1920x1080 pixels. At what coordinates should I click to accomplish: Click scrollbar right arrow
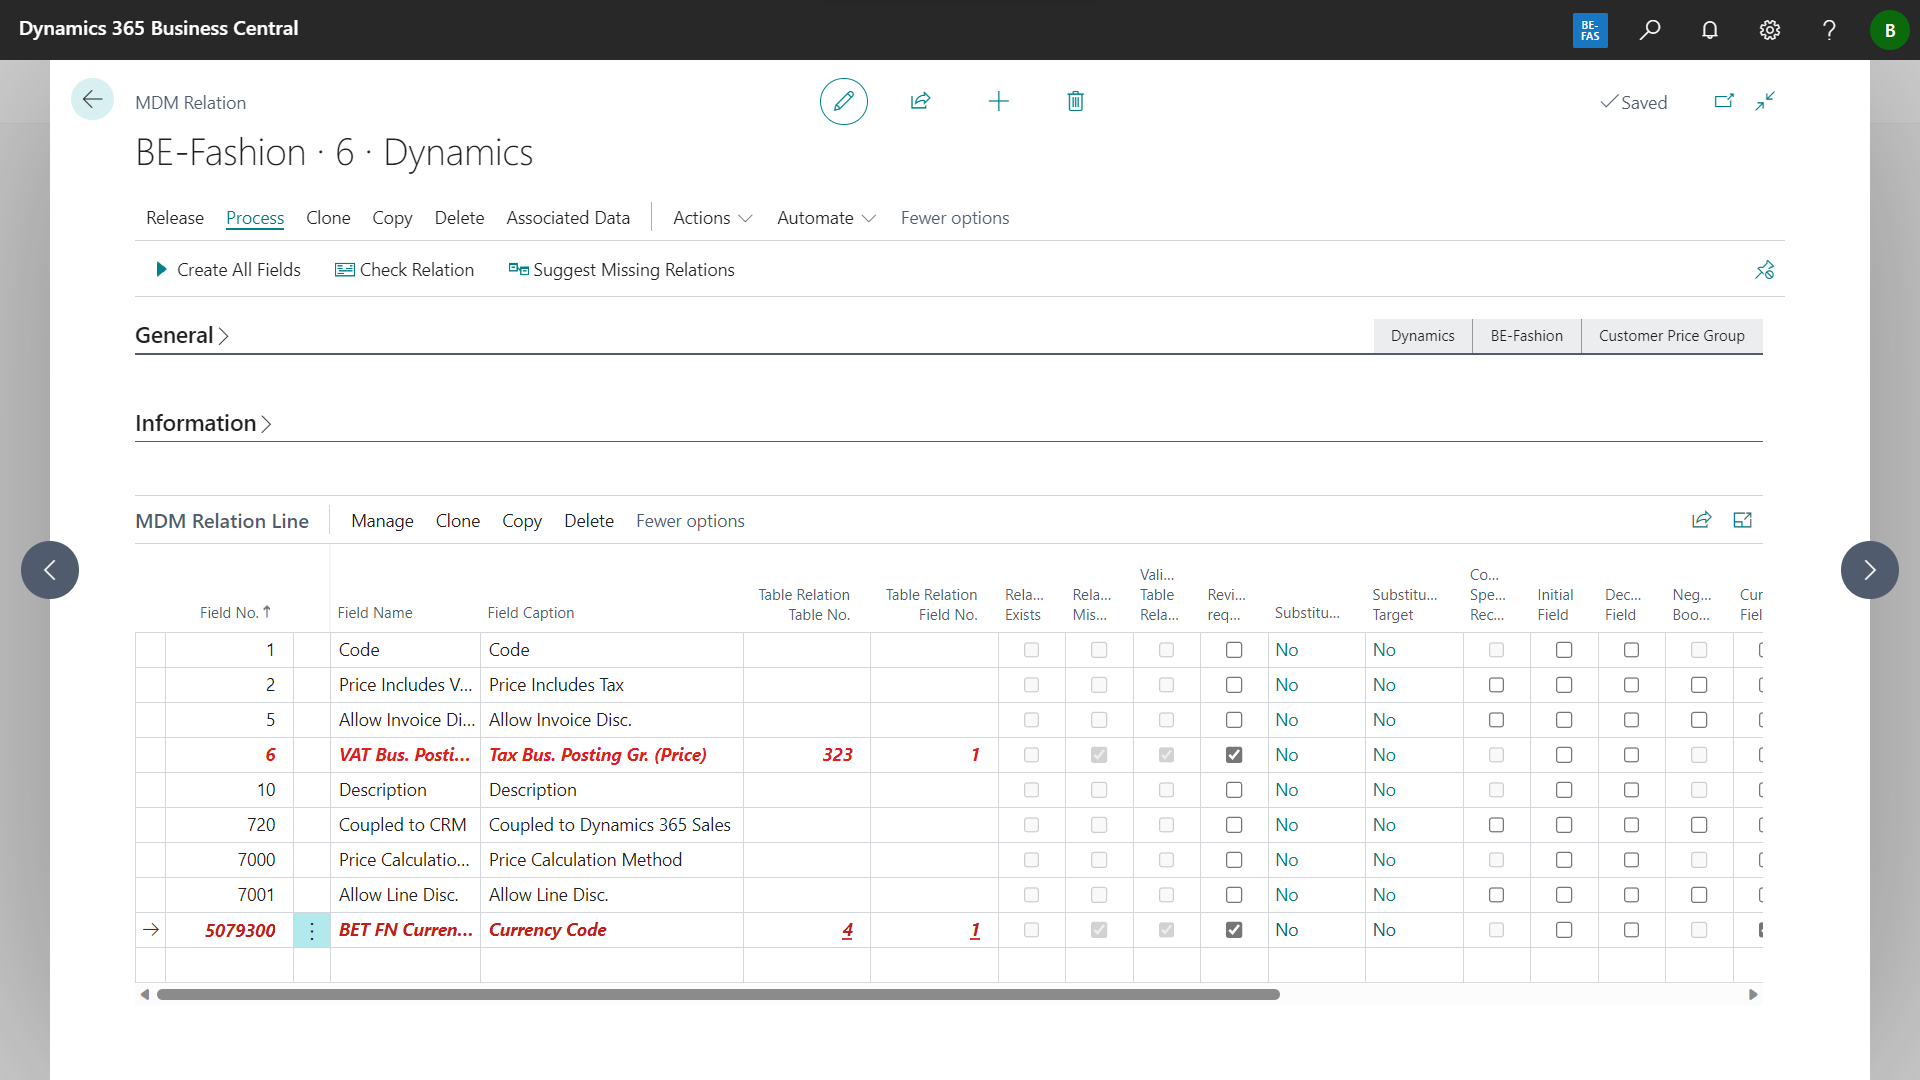[x=1753, y=994]
